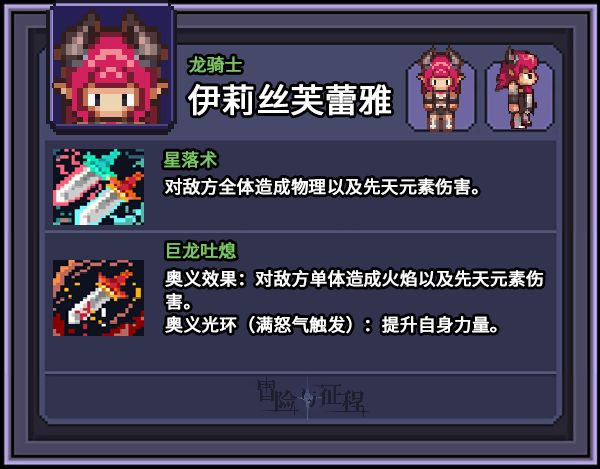The height and width of the screenshot is (469, 600).
Task: Select the front-facing character sprite
Action: click(441, 92)
